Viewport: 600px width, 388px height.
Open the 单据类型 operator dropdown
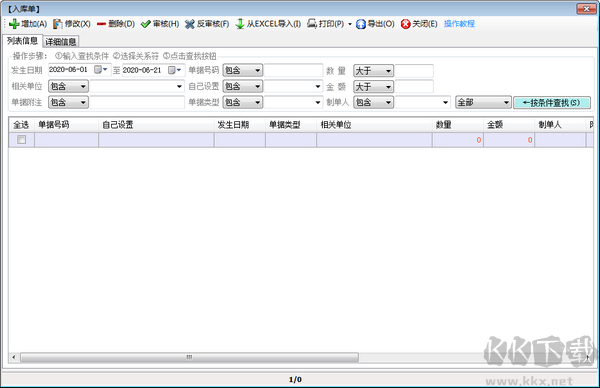pyautogui.click(x=243, y=102)
